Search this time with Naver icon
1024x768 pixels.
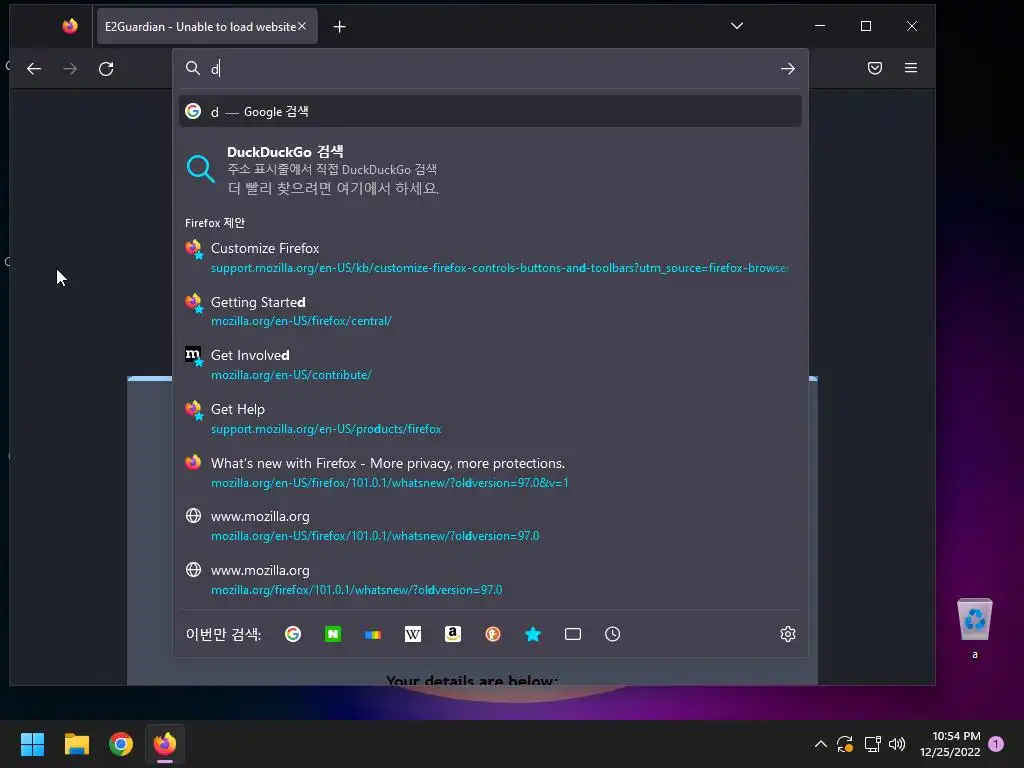[332, 634]
